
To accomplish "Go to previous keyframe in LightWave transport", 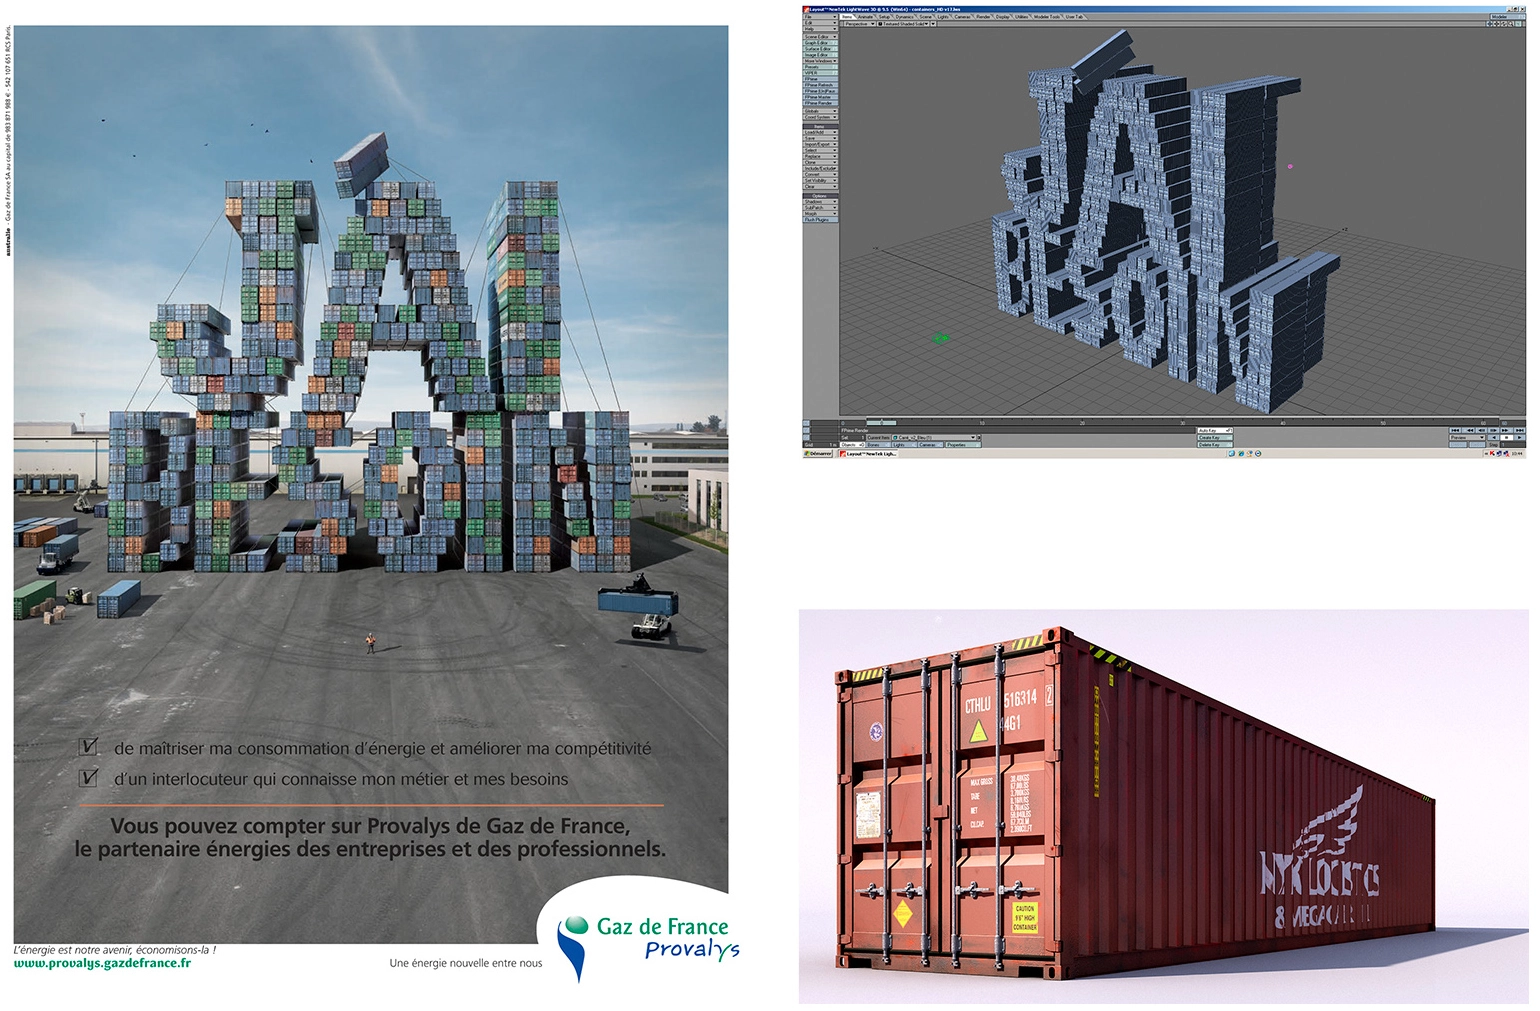I will click(1469, 430).
